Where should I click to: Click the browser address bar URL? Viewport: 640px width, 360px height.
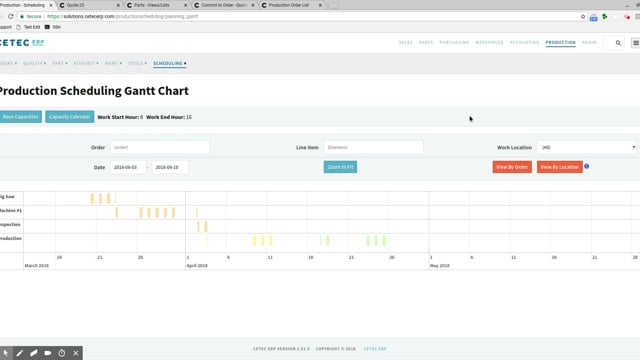pos(122,16)
